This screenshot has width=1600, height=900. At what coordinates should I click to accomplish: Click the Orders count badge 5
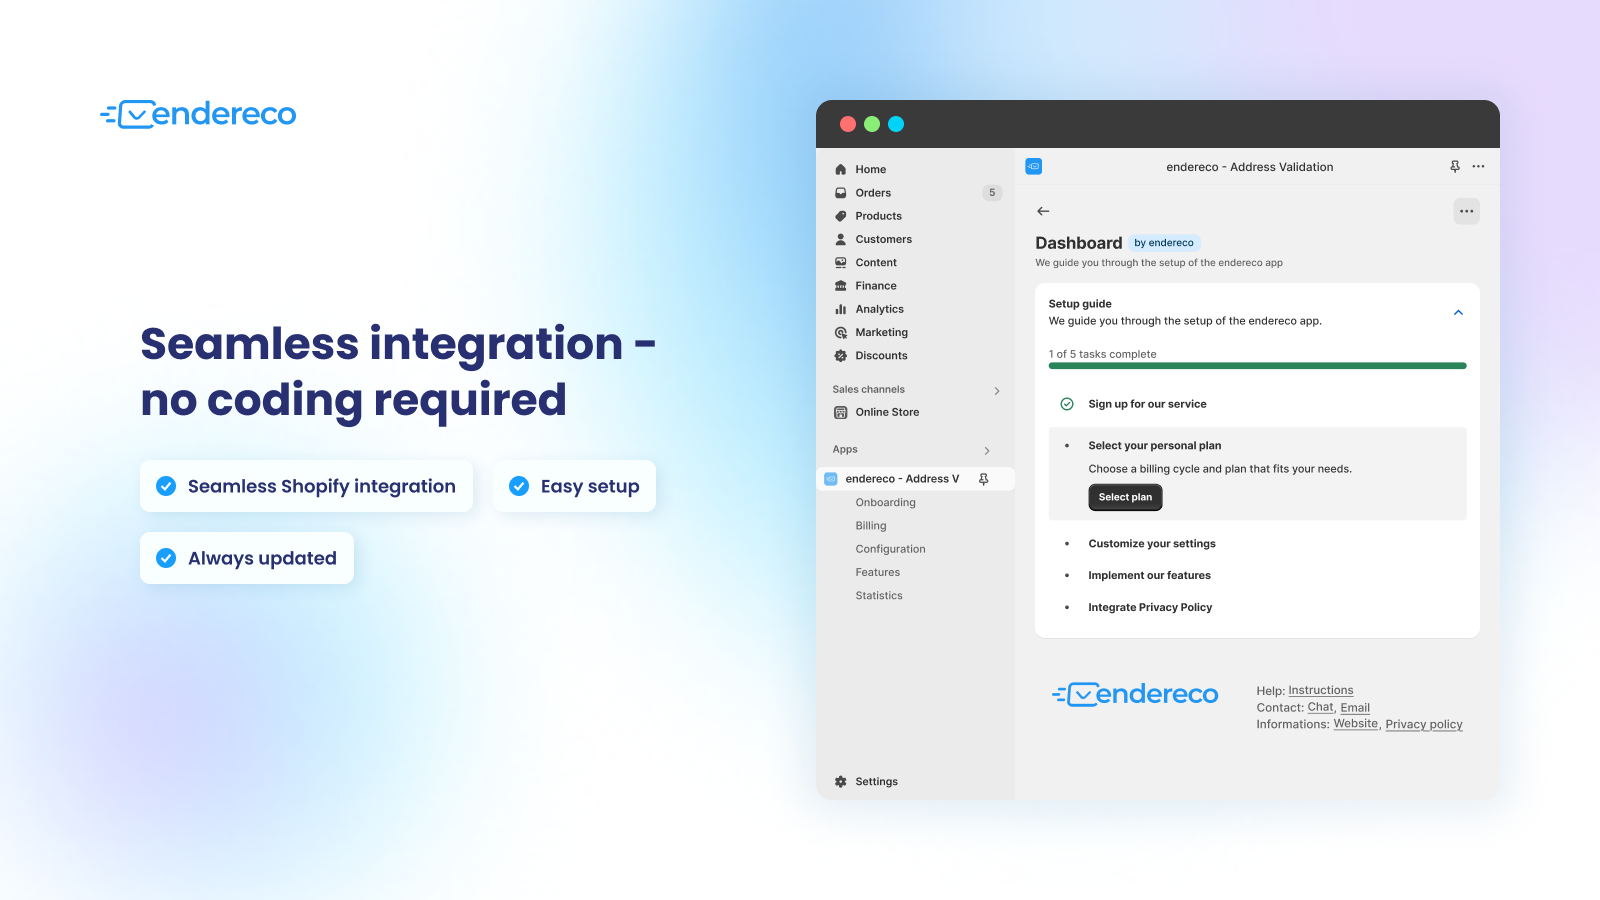[x=992, y=193]
